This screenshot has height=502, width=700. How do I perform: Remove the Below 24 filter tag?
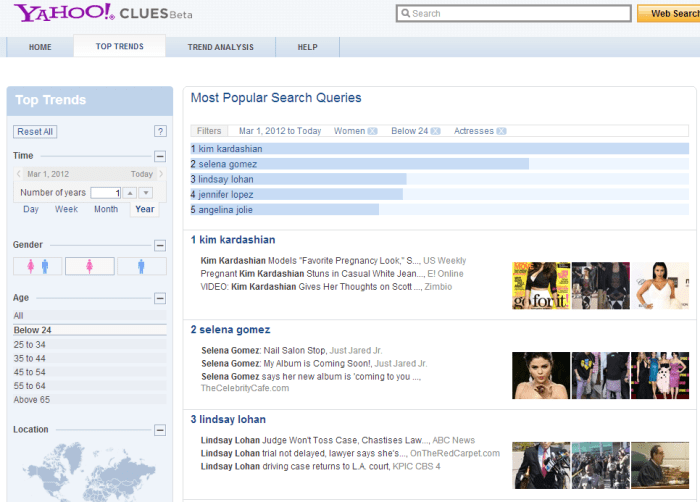(x=435, y=131)
